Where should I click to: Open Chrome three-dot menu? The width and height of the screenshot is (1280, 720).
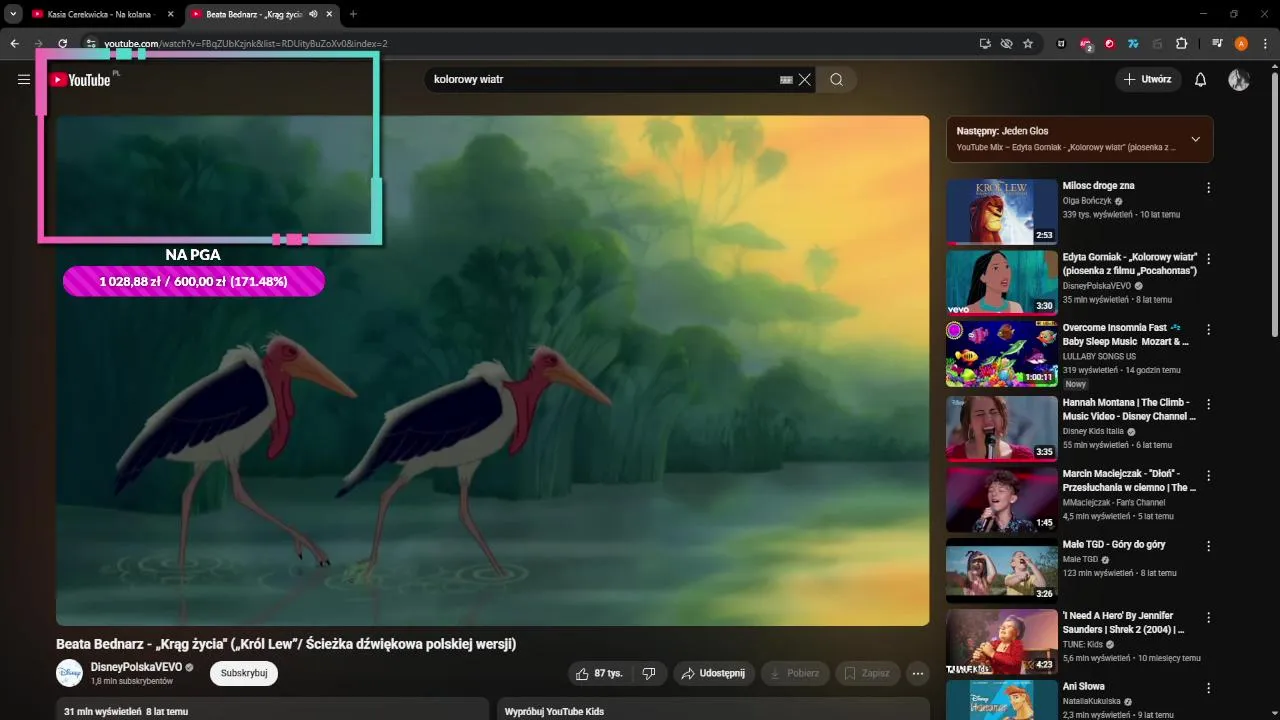[x=1265, y=44]
